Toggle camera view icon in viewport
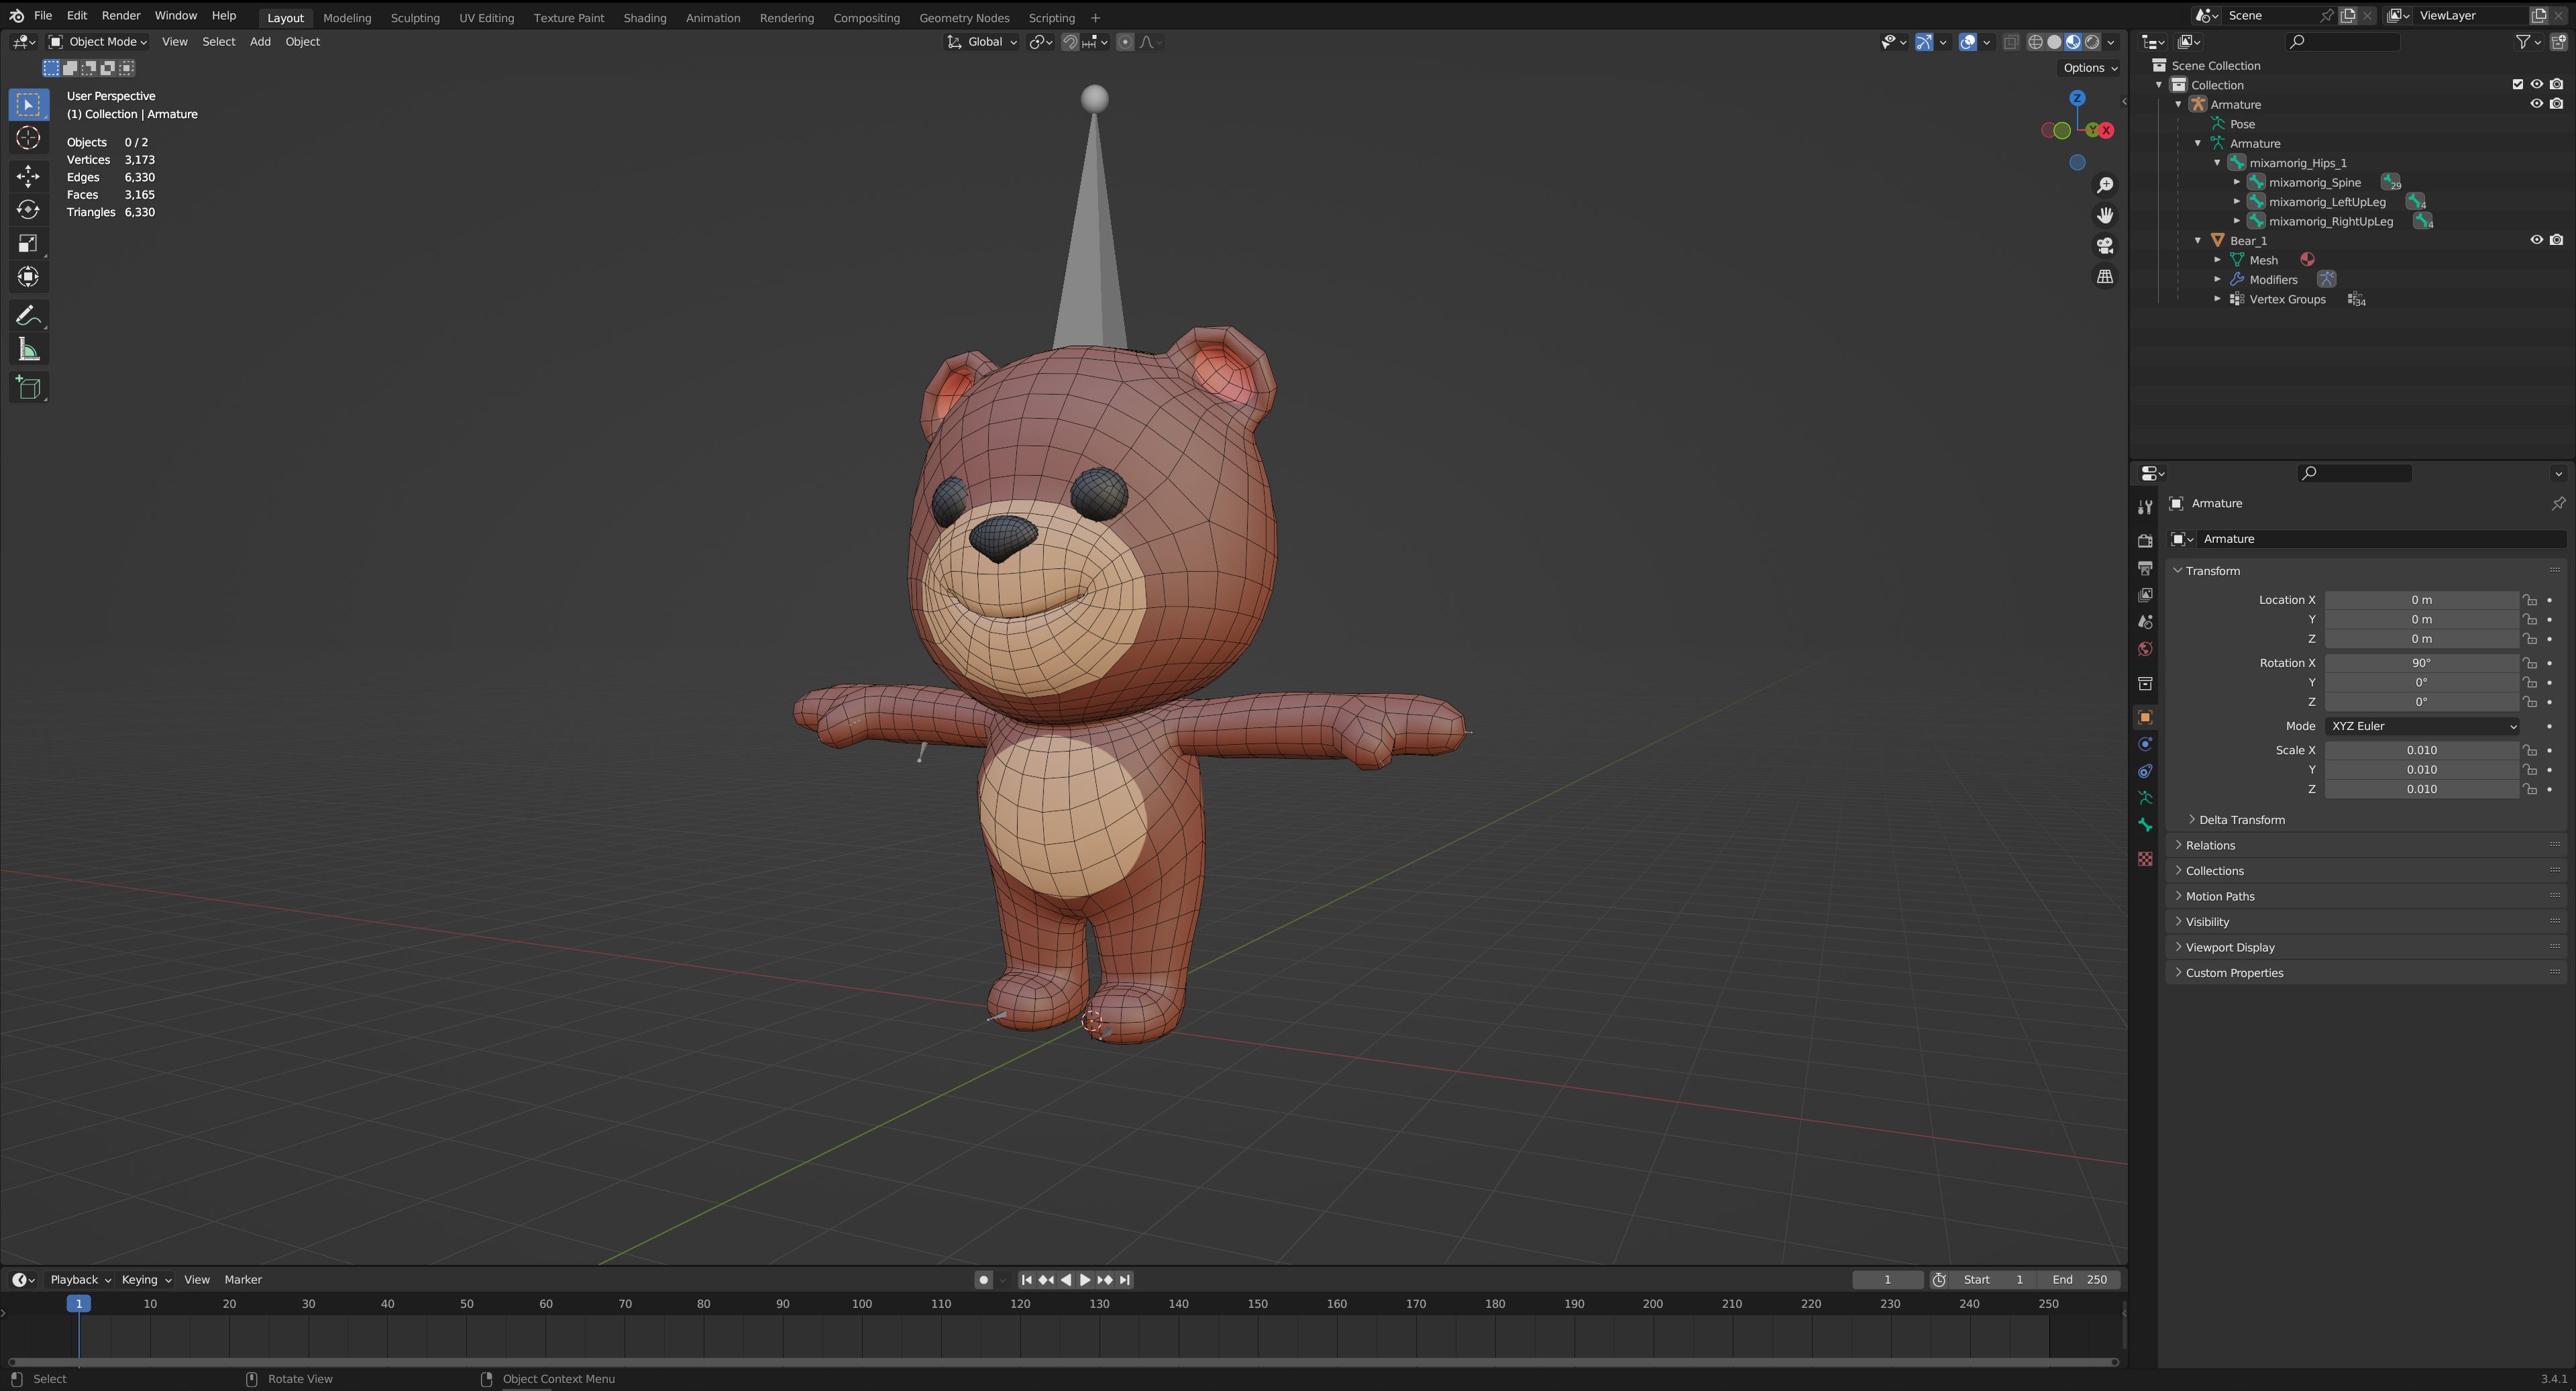Image resolution: width=2576 pixels, height=1391 pixels. [x=2105, y=246]
